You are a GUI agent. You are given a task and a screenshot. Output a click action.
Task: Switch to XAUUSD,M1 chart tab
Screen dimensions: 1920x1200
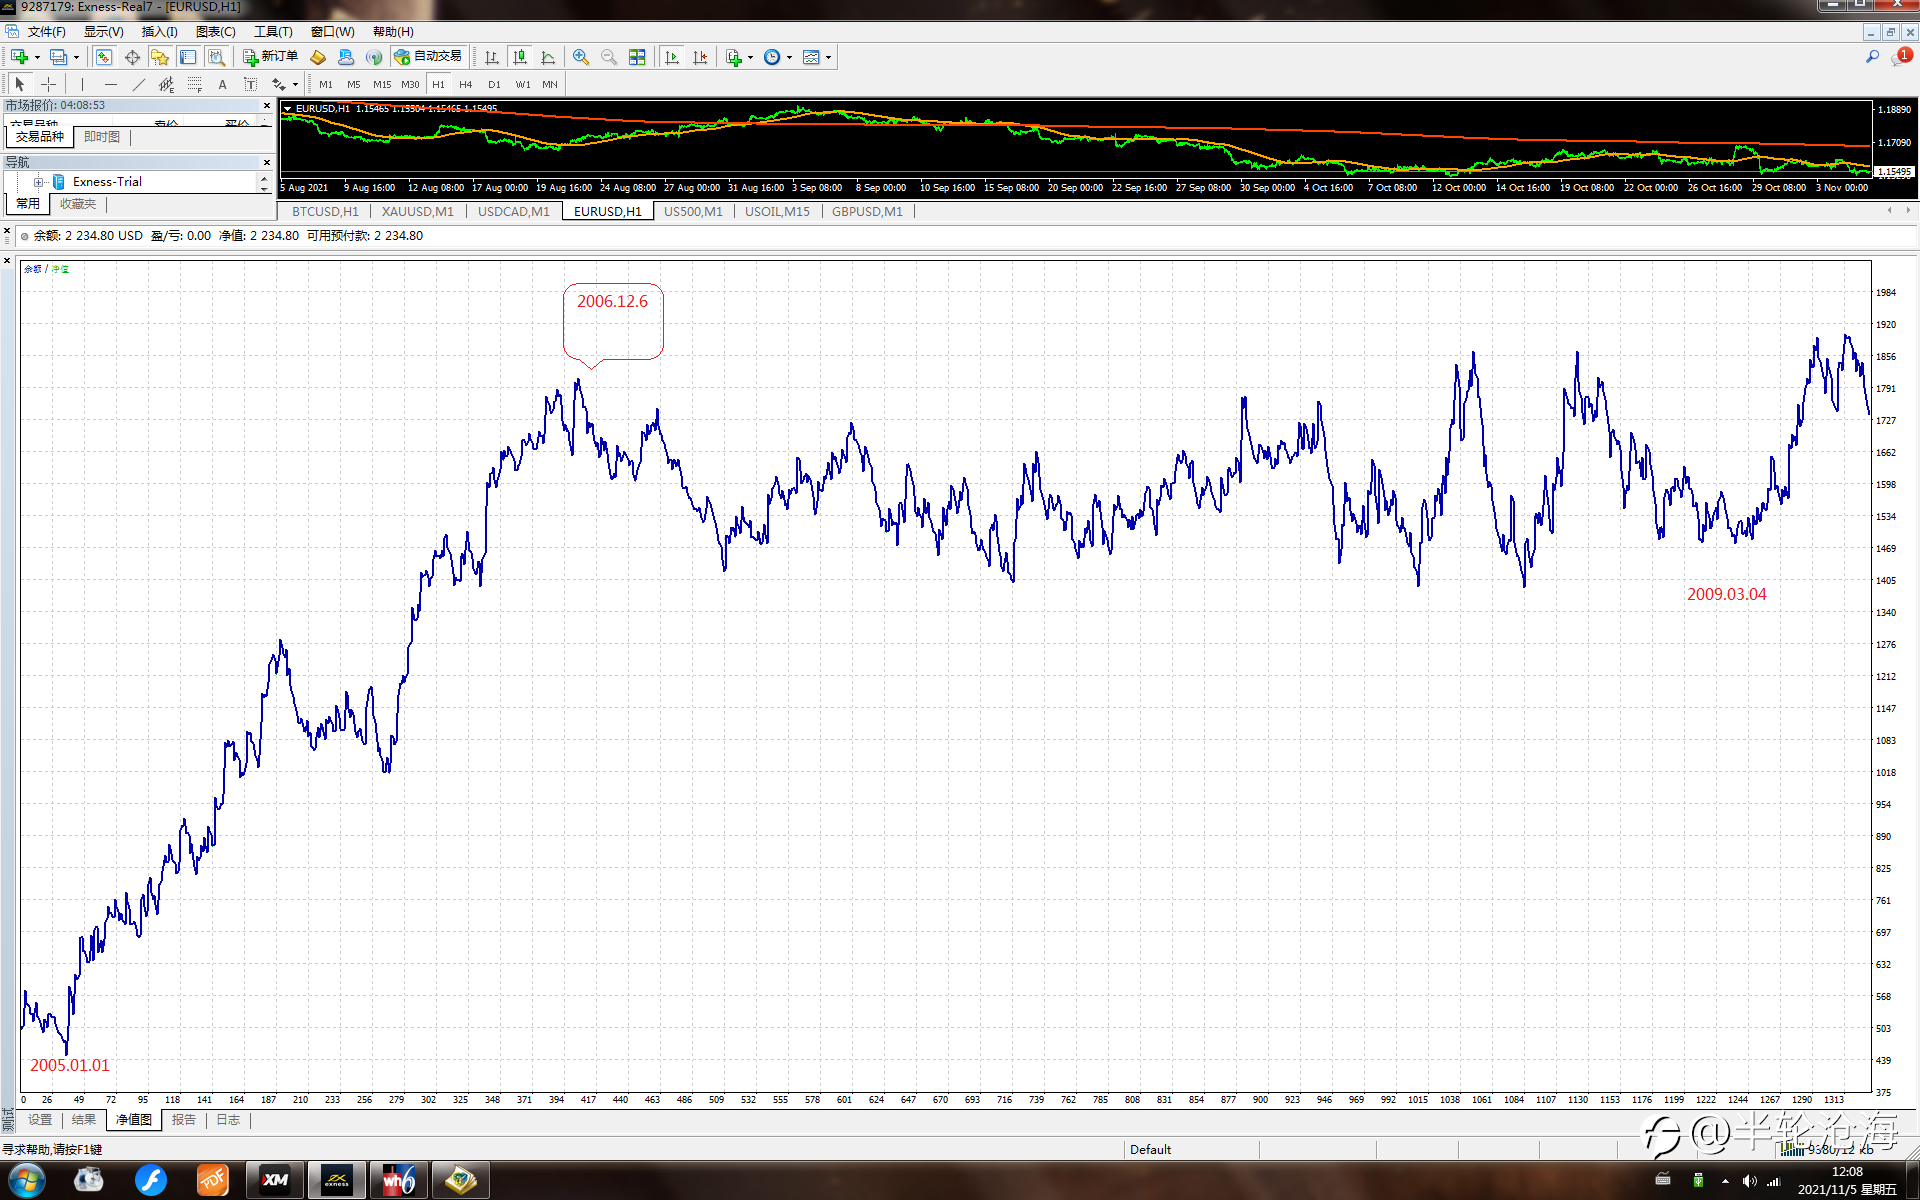(x=418, y=211)
